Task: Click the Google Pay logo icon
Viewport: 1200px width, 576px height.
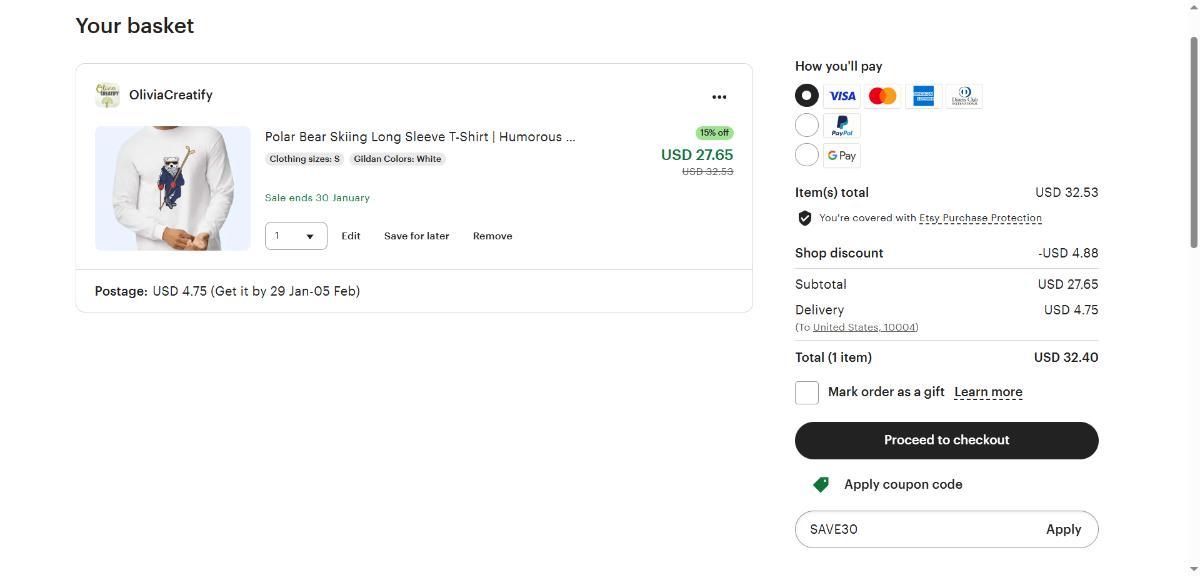Action: (842, 155)
